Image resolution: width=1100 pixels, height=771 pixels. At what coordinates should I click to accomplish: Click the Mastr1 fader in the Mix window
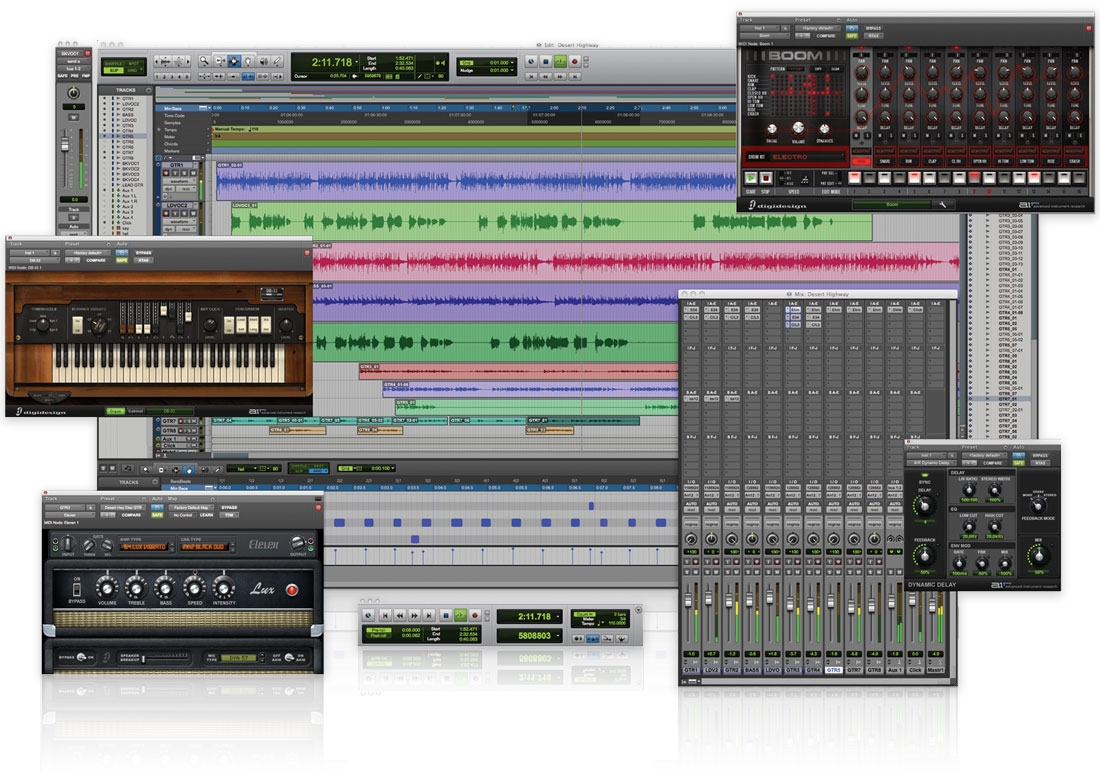click(933, 603)
